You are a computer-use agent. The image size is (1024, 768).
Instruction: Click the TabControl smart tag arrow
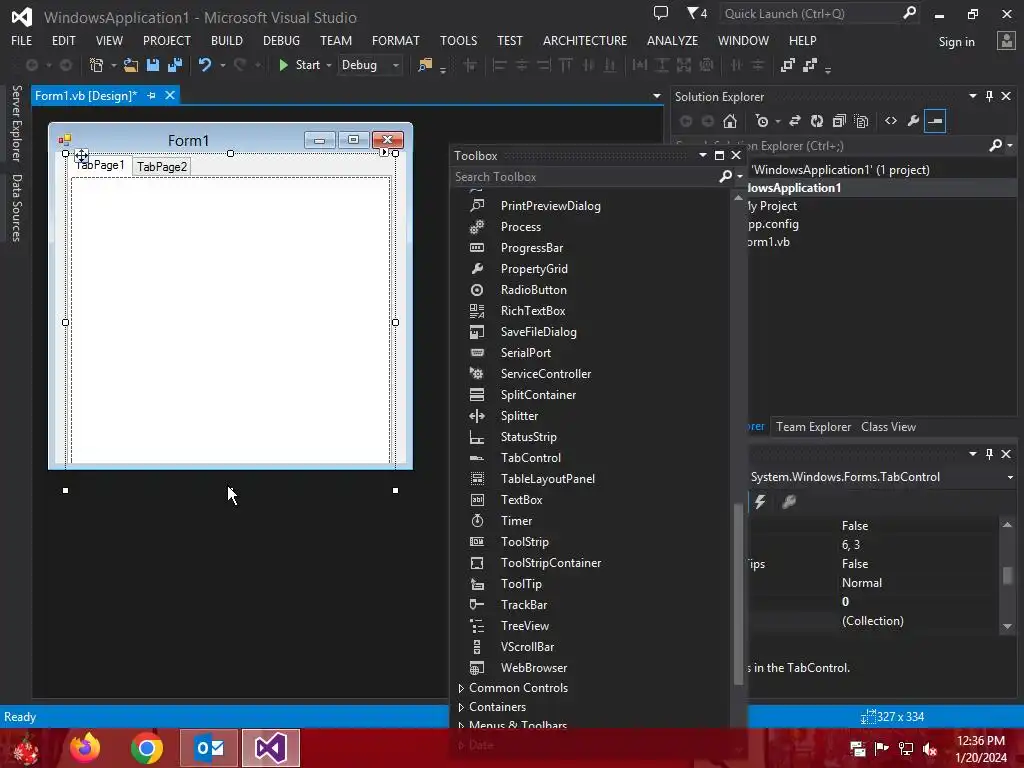click(x=384, y=152)
